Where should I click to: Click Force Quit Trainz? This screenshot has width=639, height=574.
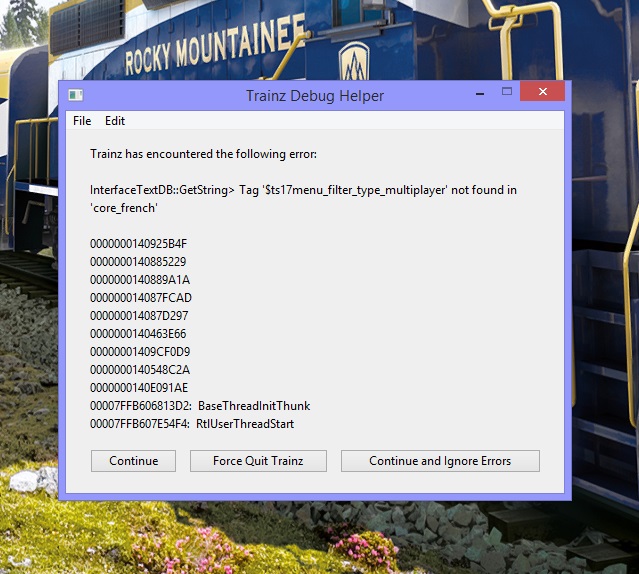click(x=258, y=461)
